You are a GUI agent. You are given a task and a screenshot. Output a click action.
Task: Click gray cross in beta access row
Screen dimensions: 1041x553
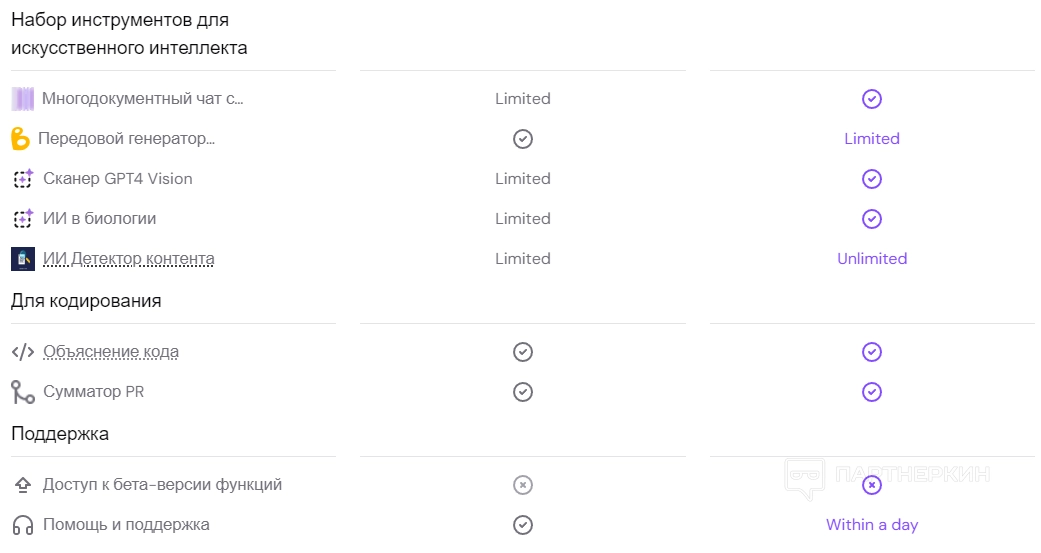(x=522, y=485)
